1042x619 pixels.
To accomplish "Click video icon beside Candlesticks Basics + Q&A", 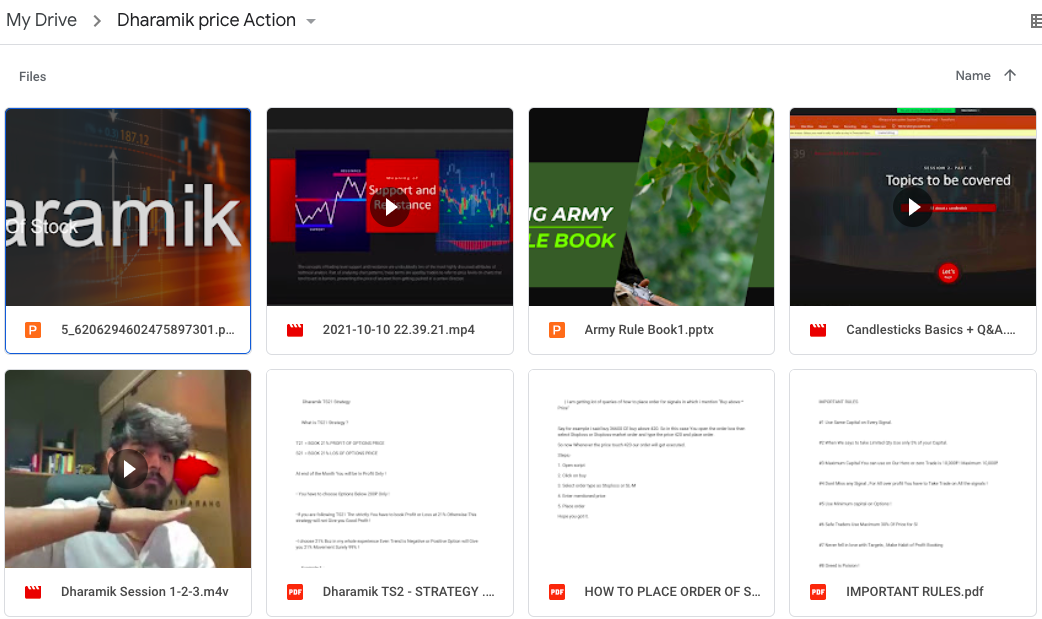I will [818, 330].
